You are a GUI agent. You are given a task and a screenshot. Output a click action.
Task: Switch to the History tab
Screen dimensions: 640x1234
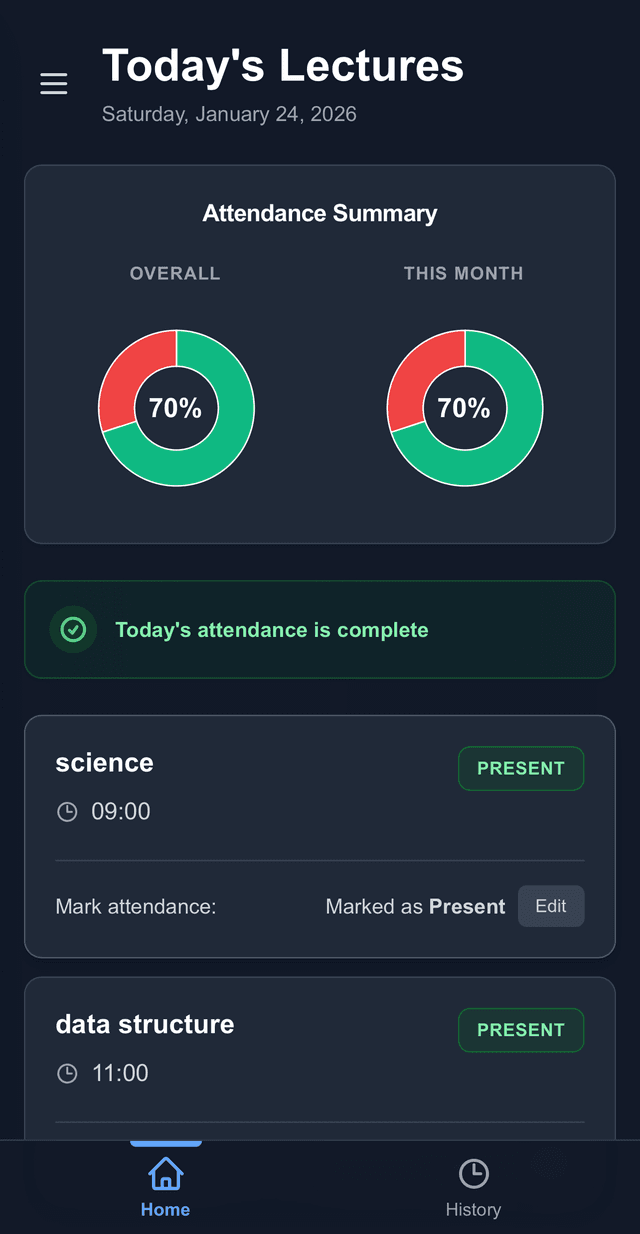click(x=473, y=1188)
